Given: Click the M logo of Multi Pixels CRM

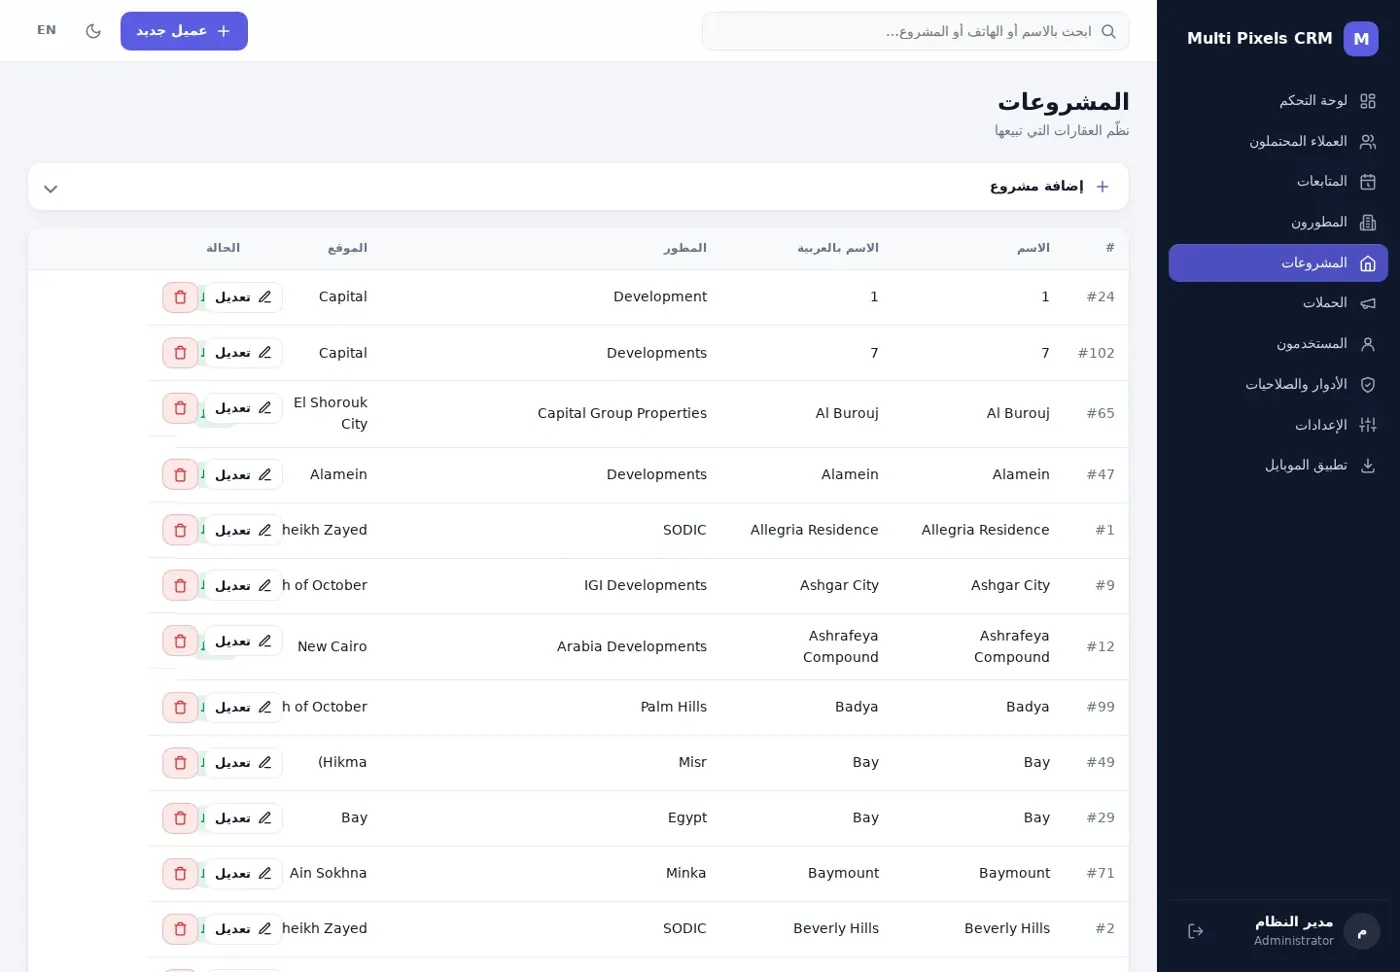Looking at the screenshot, I should click(x=1361, y=38).
